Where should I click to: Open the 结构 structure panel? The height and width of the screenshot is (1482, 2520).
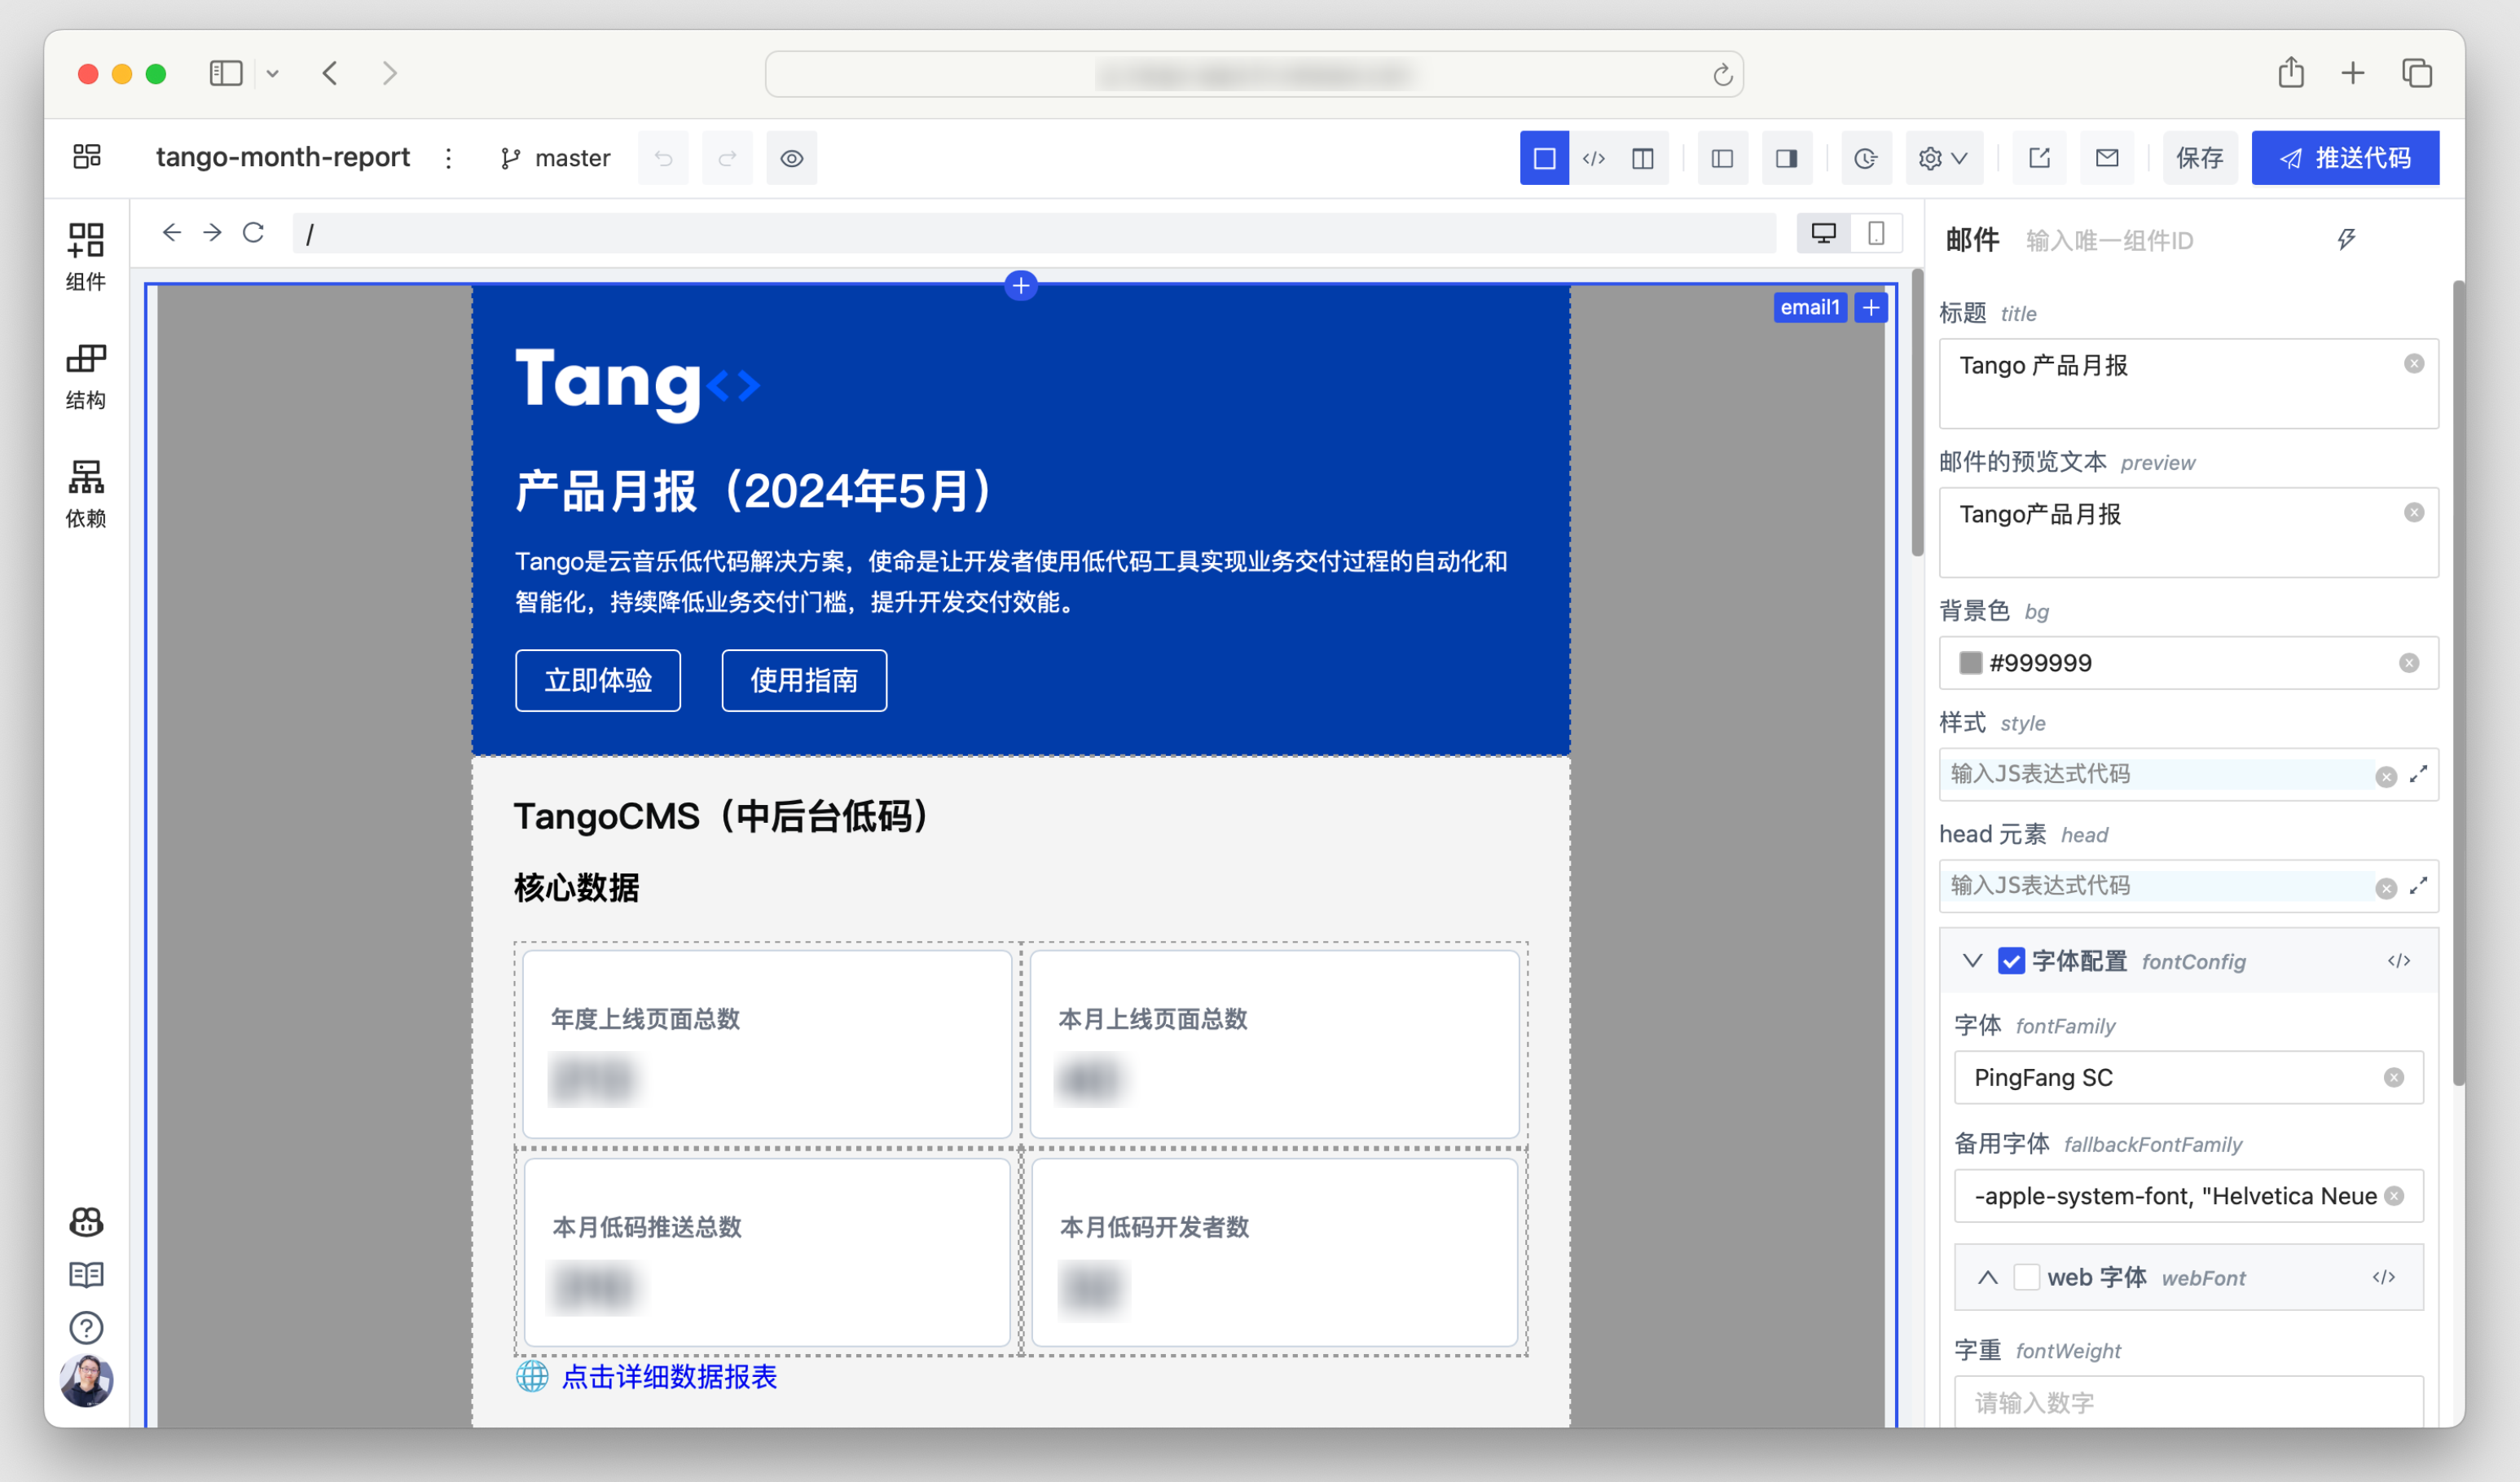pos(86,375)
